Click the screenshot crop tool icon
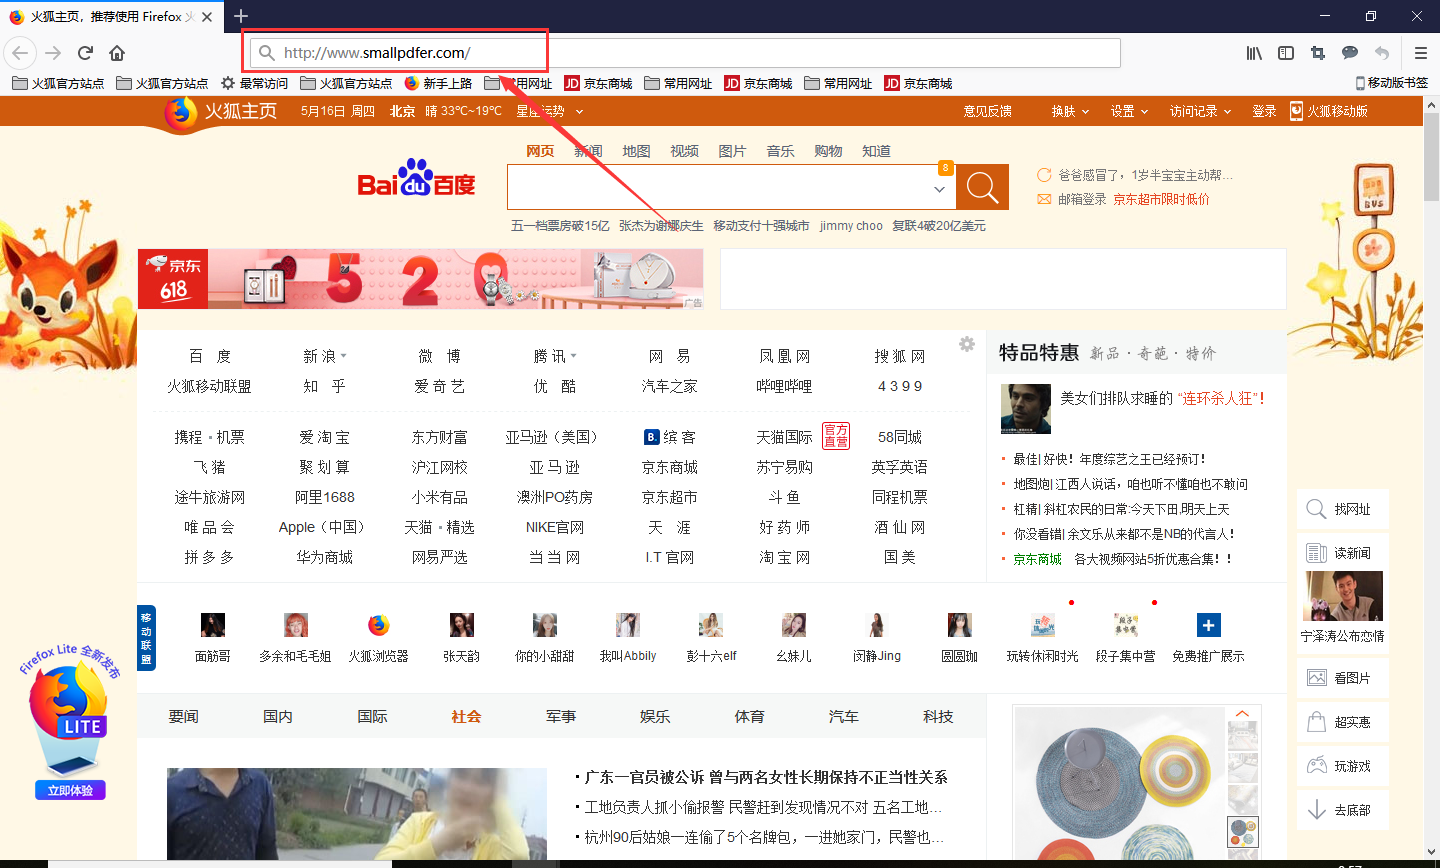 pos(1318,53)
